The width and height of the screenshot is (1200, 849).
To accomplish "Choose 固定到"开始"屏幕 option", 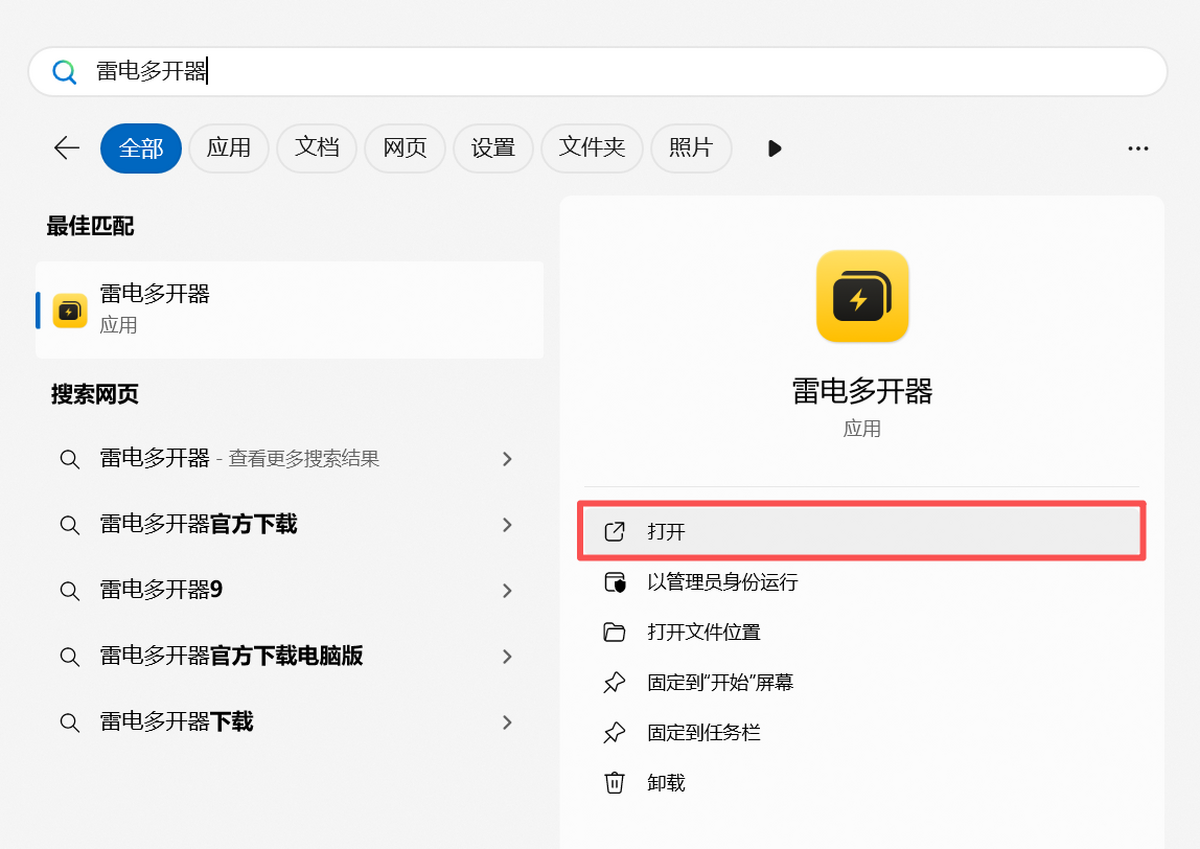I will (x=720, y=683).
